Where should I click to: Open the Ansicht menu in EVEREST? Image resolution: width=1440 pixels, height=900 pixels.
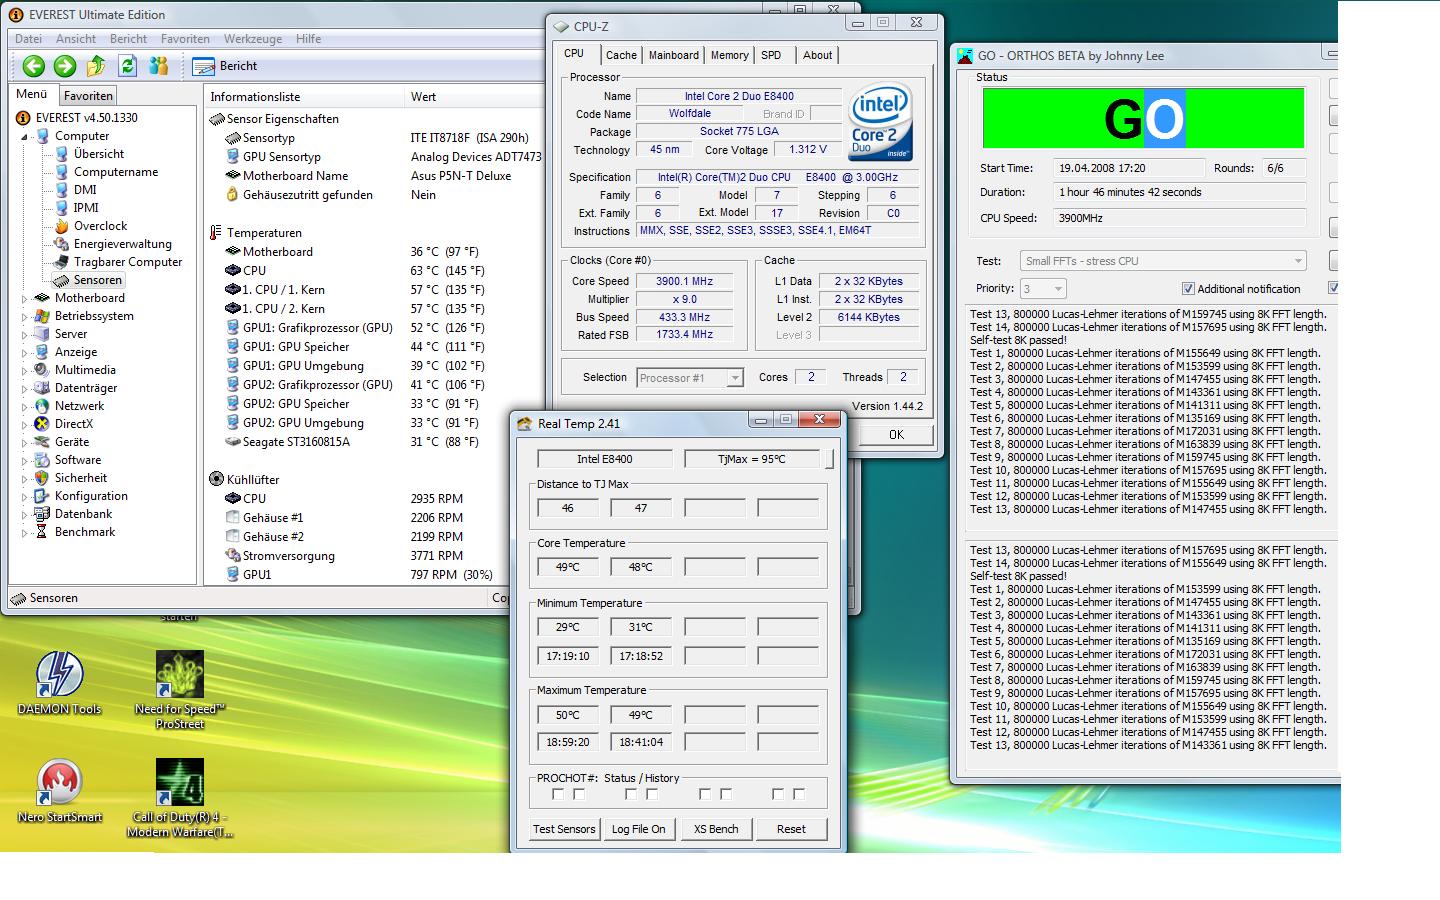(76, 39)
